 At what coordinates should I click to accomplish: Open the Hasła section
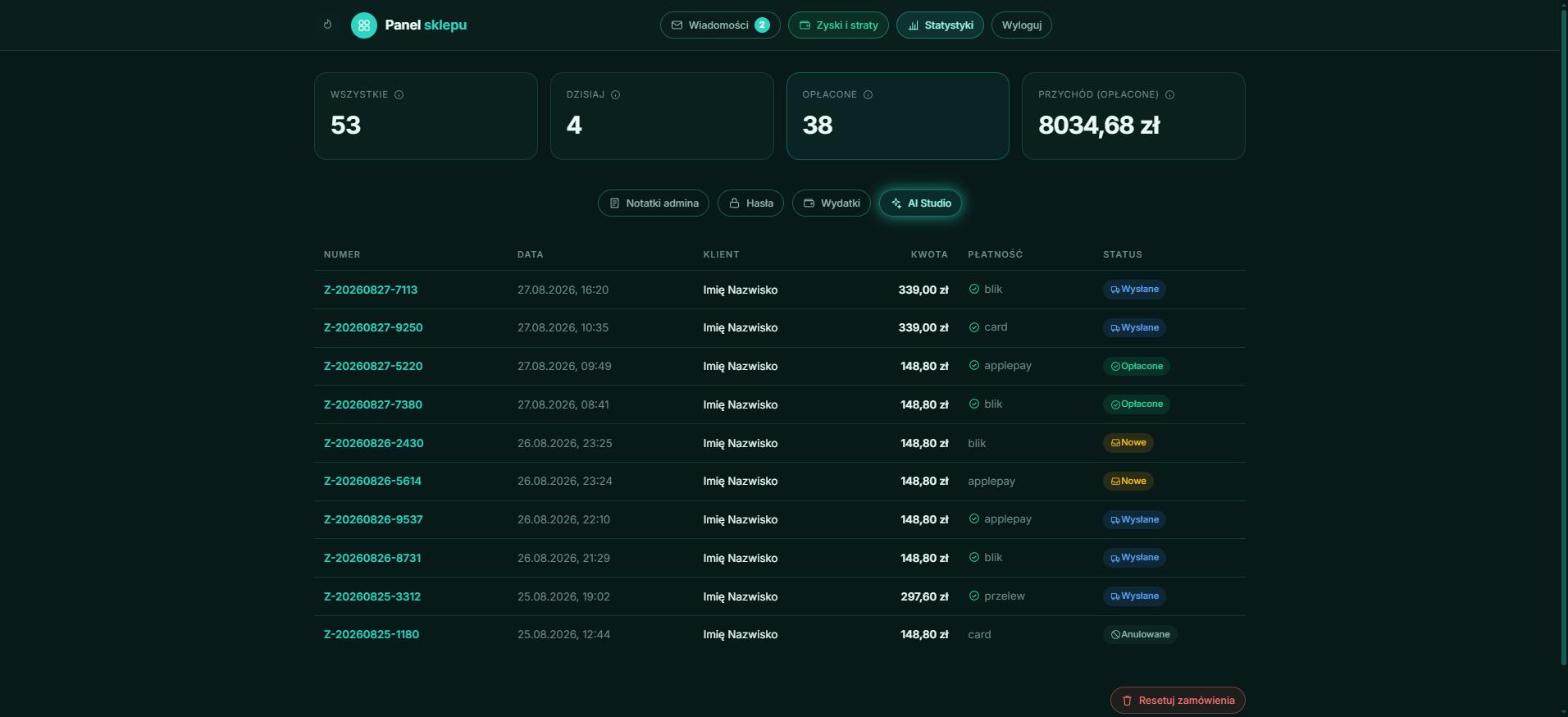(750, 203)
